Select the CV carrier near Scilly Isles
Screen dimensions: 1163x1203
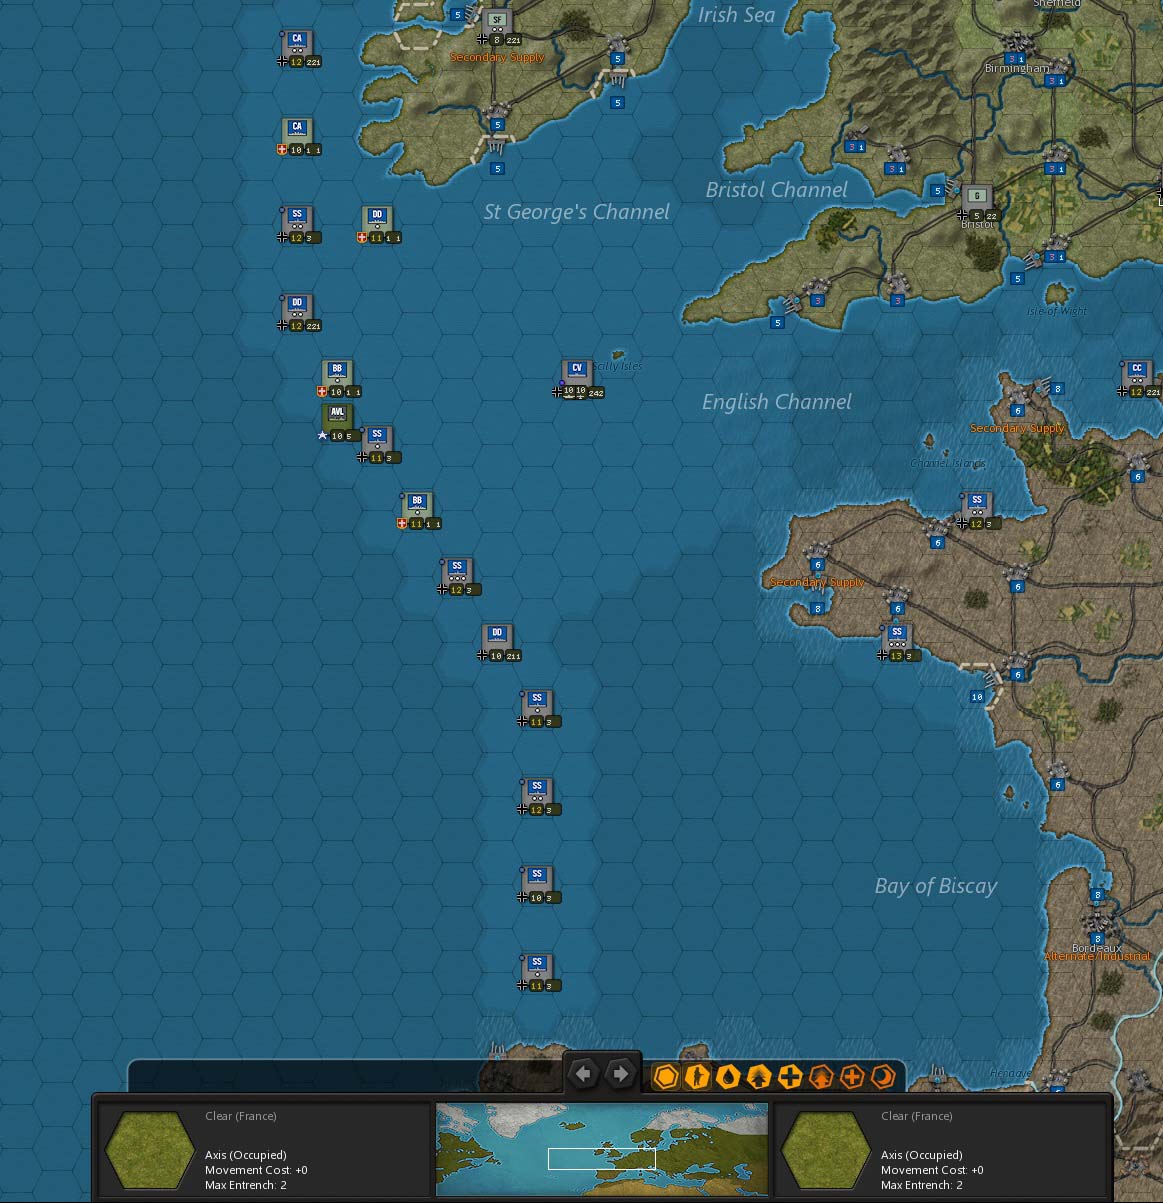(x=577, y=376)
